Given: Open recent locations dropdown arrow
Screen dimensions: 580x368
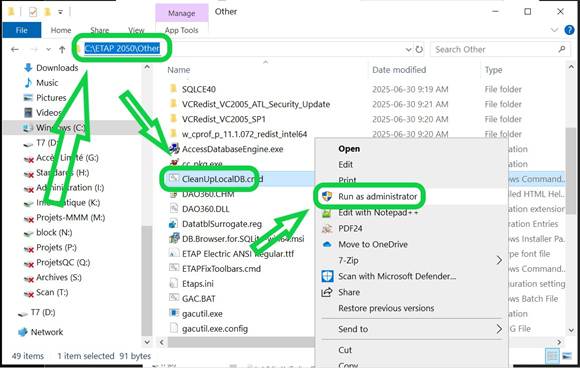Looking at the screenshot, I should [x=48, y=49].
